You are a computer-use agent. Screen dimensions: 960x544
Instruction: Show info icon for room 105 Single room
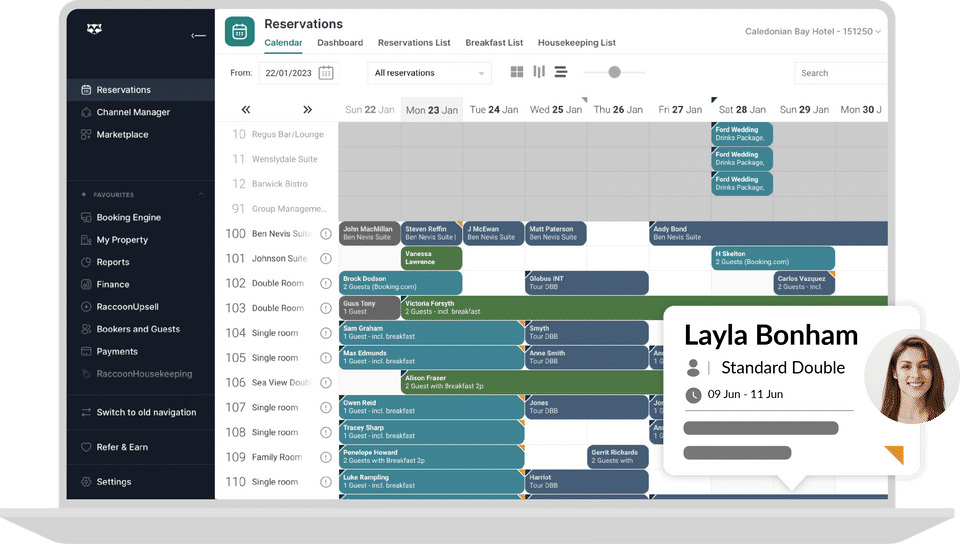(326, 358)
